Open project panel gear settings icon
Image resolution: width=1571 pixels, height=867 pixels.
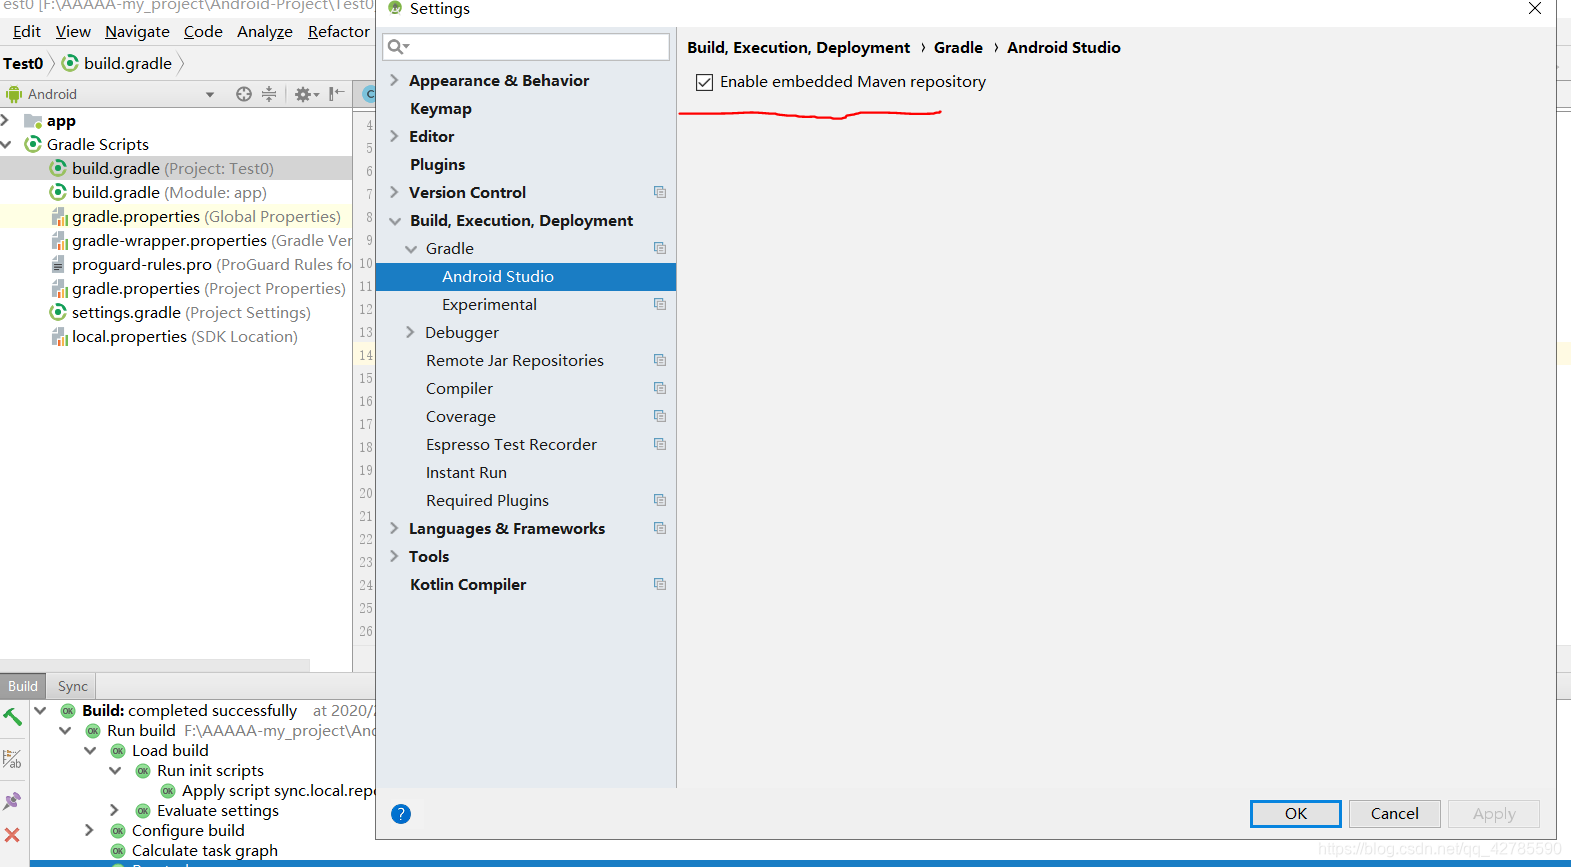(306, 94)
